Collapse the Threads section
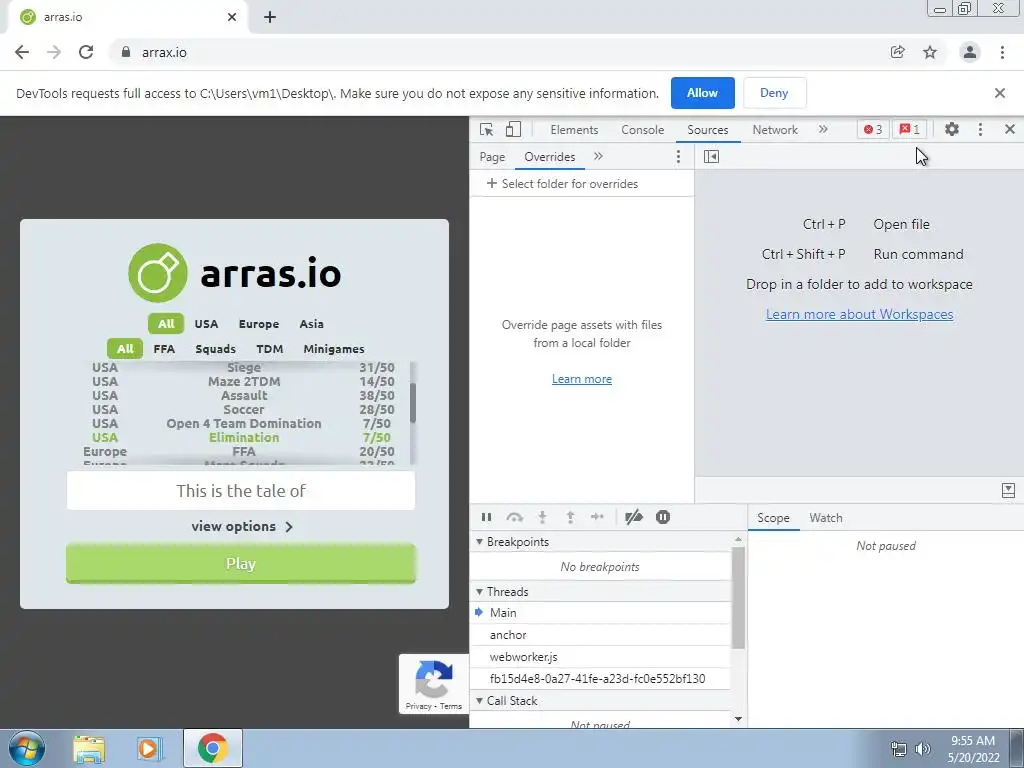Viewport: 1024px width, 768px height. click(x=479, y=592)
